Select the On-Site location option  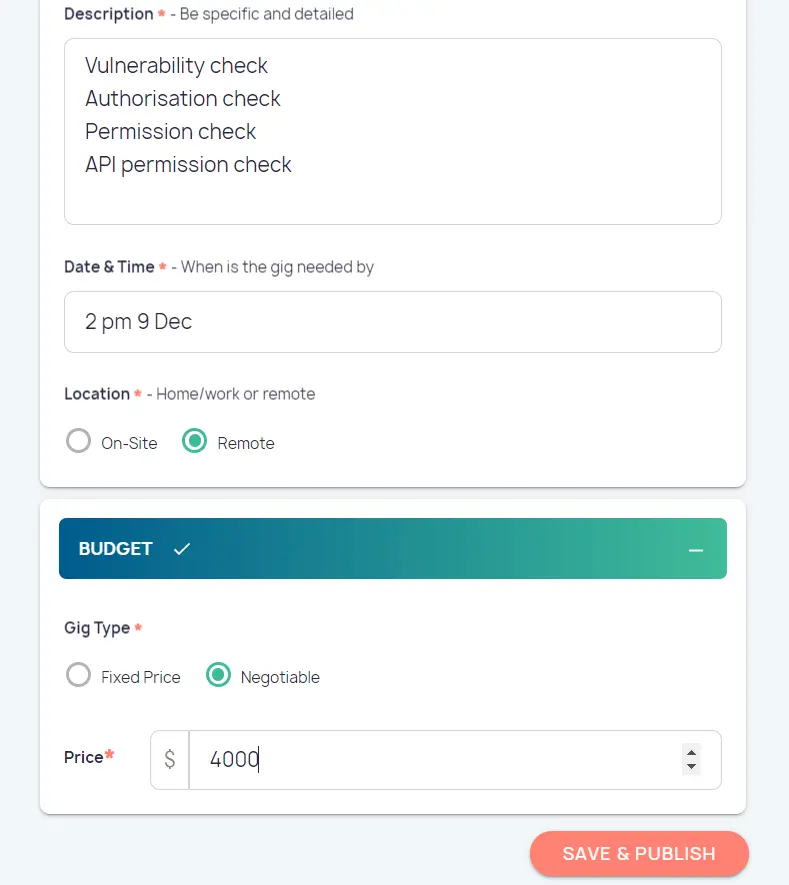pyautogui.click(x=78, y=442)
